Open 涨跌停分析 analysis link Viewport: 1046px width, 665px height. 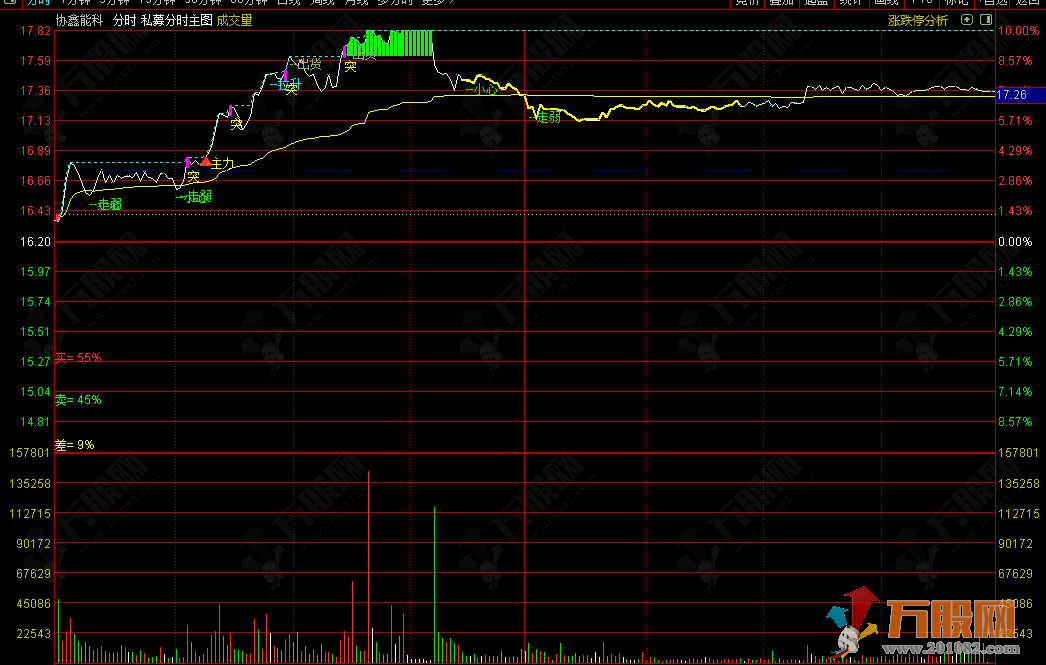[x=918, y=19]
